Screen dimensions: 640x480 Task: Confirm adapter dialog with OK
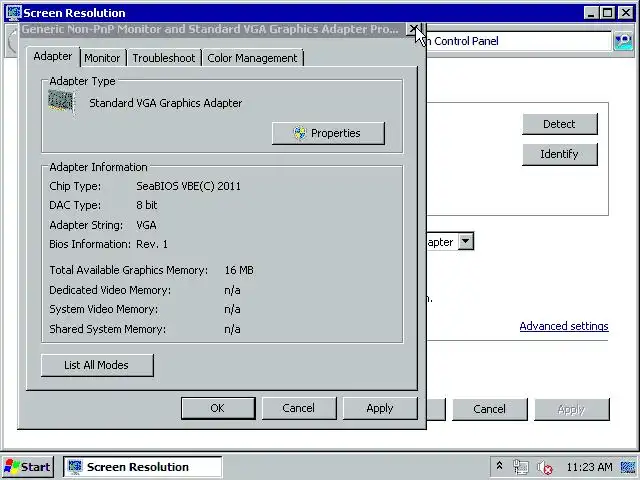click(218, 408)
